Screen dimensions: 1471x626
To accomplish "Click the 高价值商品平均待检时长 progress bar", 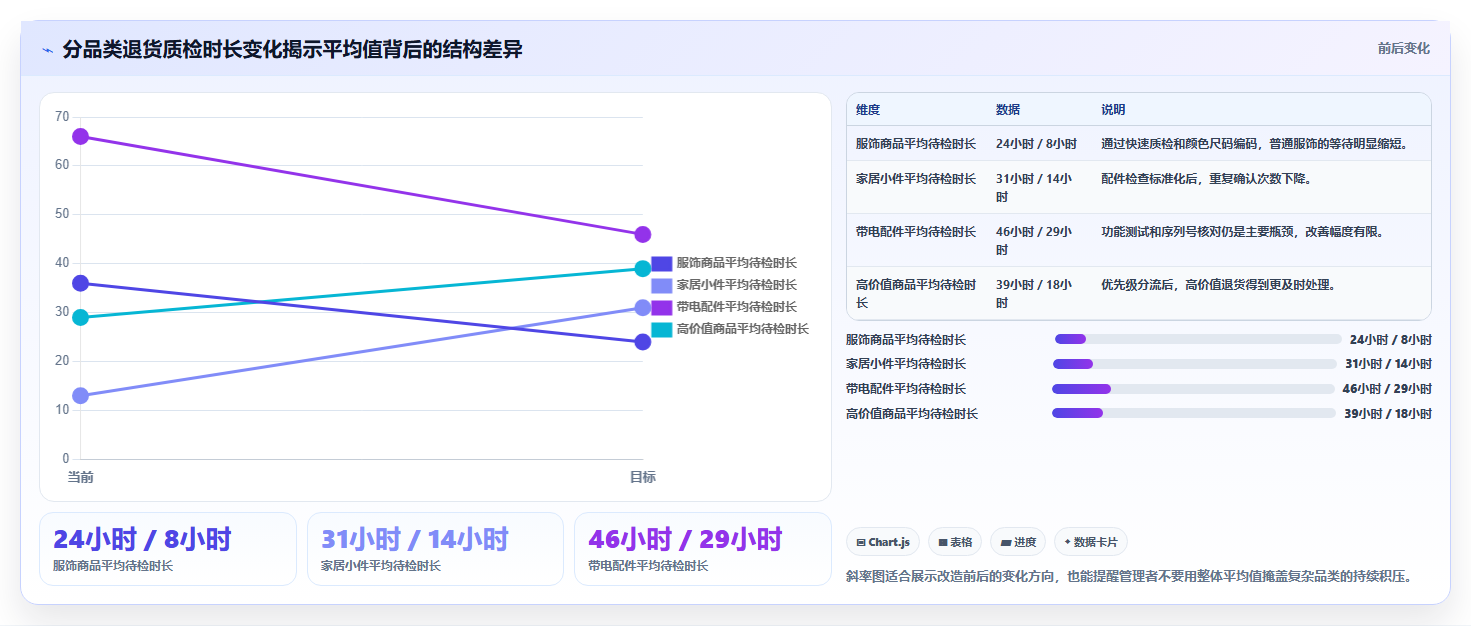I will click(1194, 413).
